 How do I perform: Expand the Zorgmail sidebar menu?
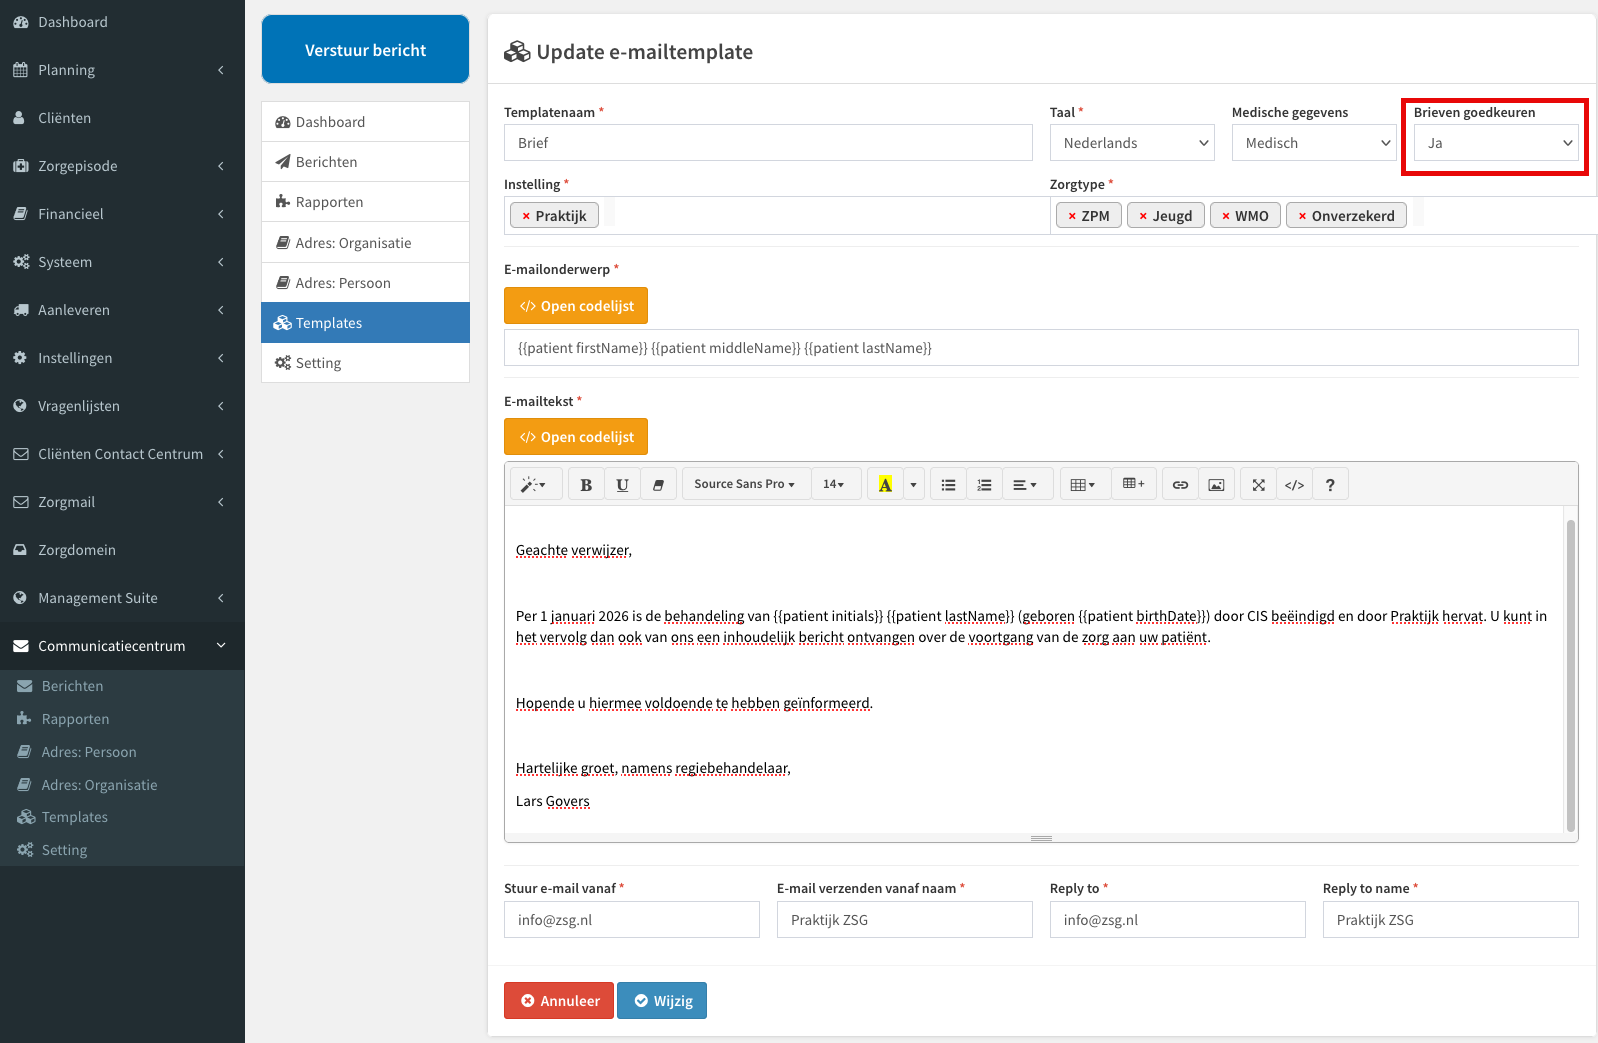[x=122, y=502]
